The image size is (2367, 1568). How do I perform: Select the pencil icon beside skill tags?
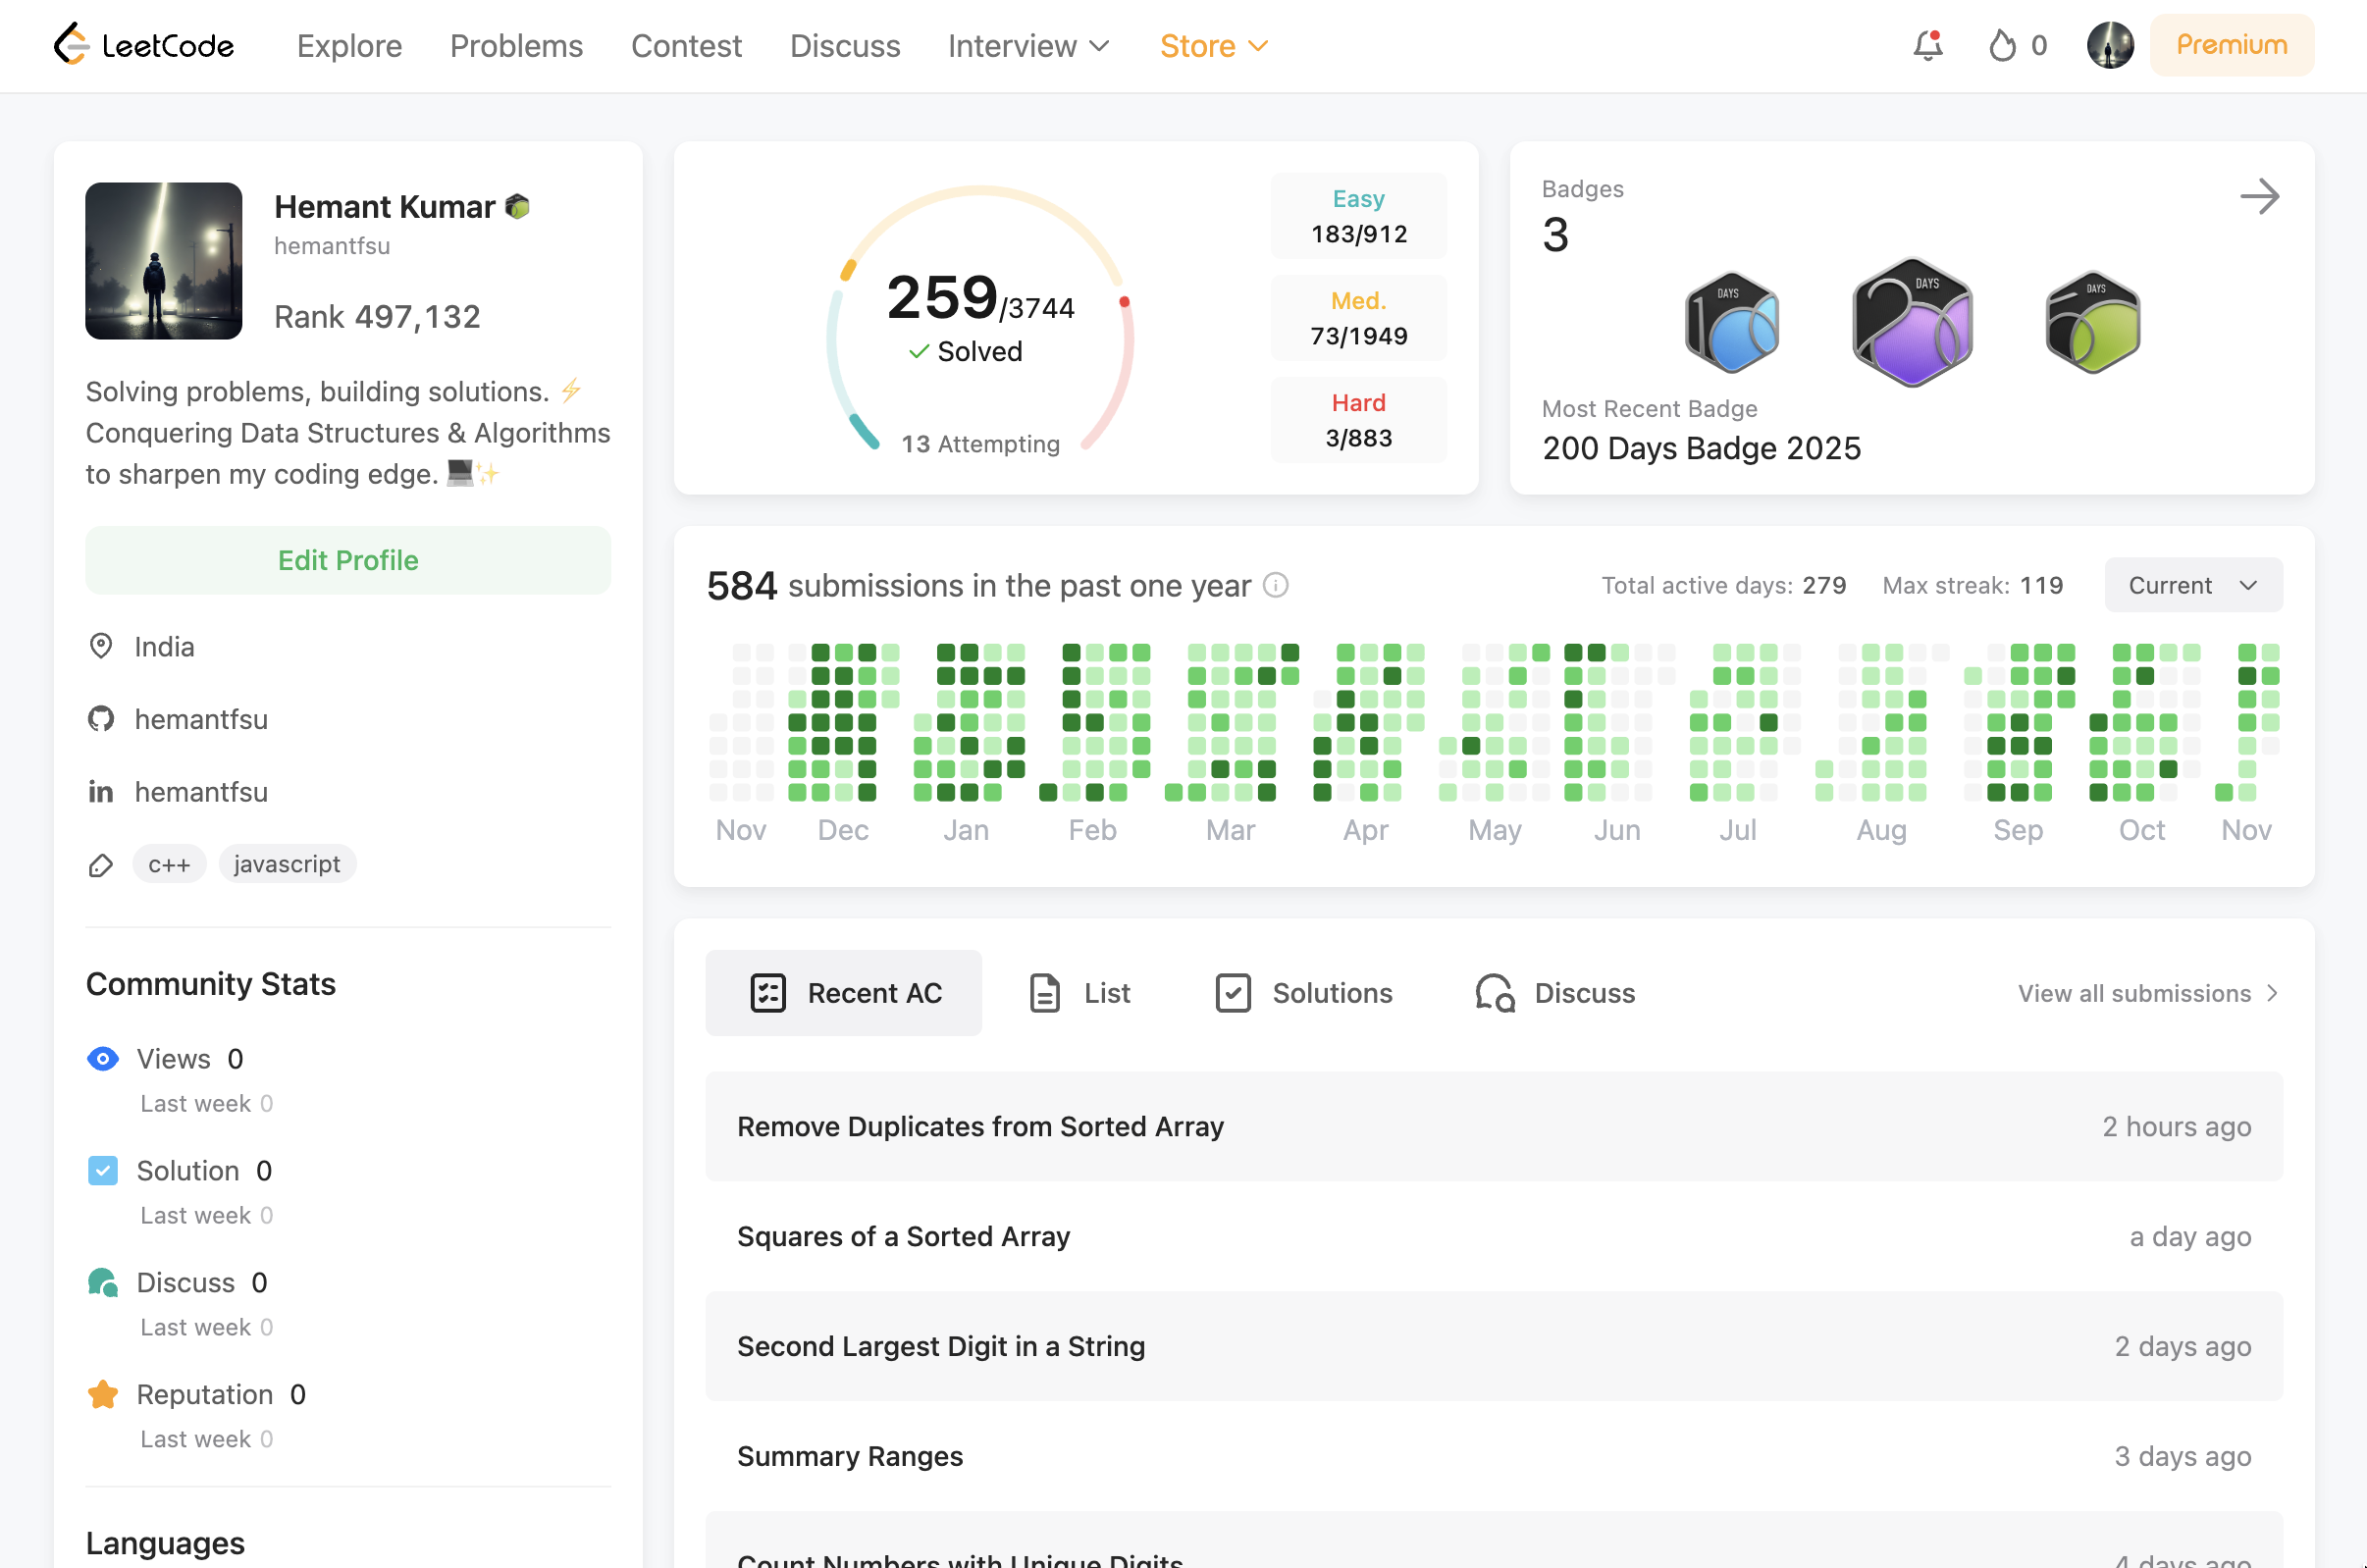click(101, 864)
